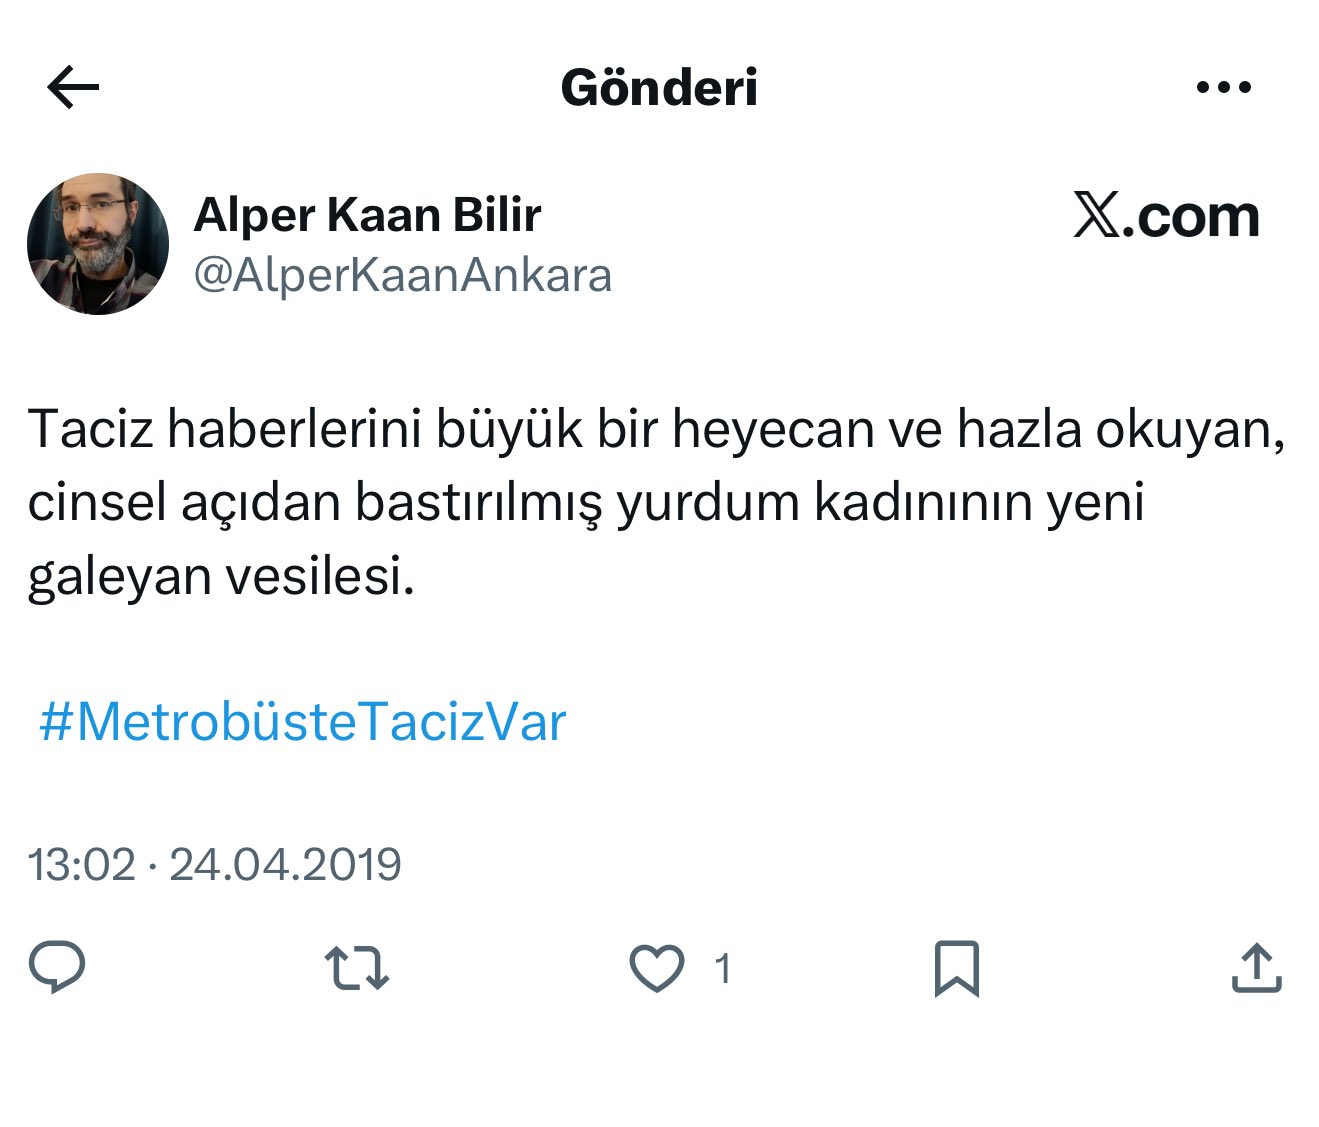Click the words "galeyan vesilesi."
Image resolution: width=1319 pixels, height=1127 pixels.
tap(221, 576)
